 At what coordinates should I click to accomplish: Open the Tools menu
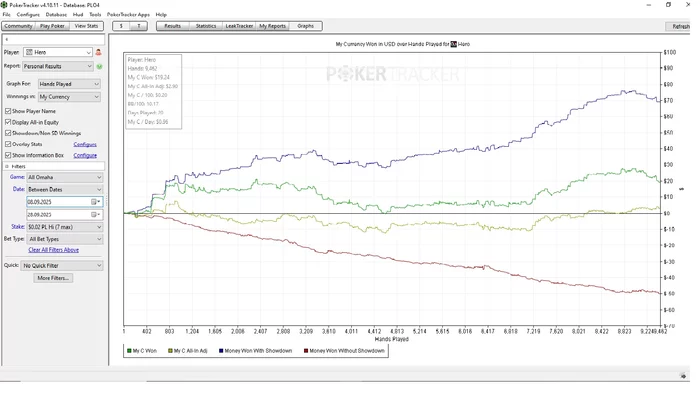pos(95,15)
